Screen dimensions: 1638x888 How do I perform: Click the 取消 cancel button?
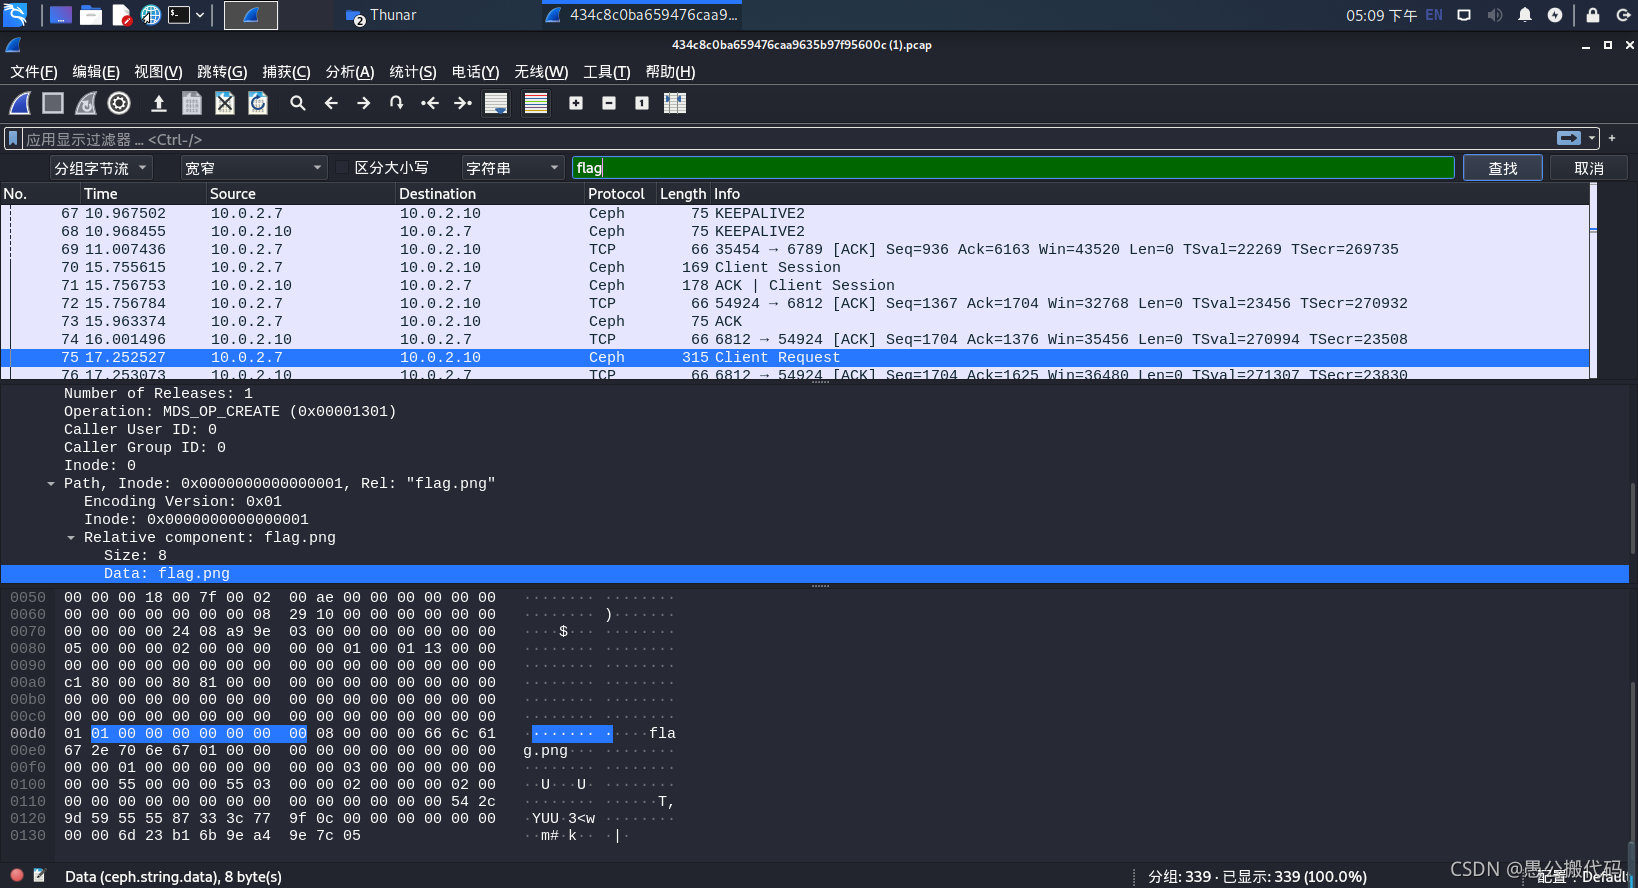click(x=1589, y=168)
